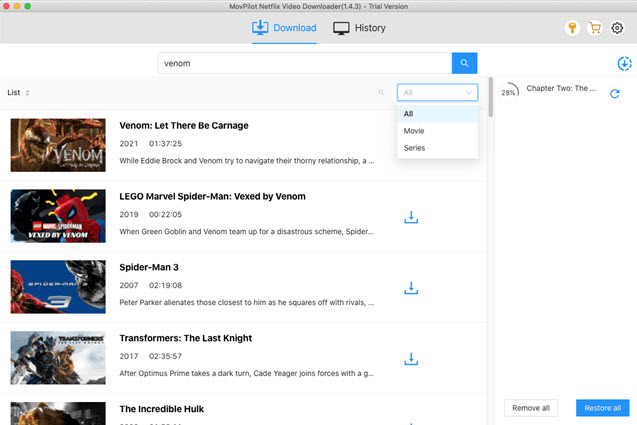Viewport: 637px width, 425px height.
Task: Focus the search field containing venom
Action: pyautogui.click(x=305, y=63)
